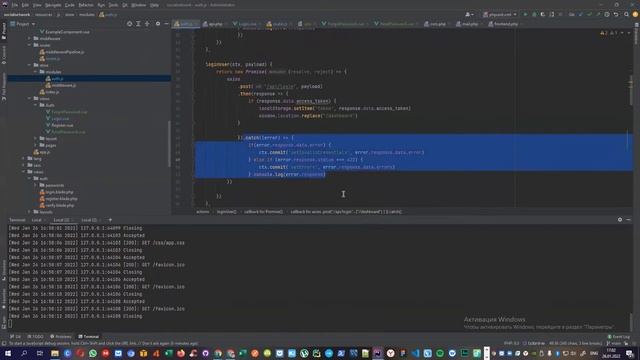
Task: Click the Debug bug icon in toolbar
Action: click(x=534, y=14)
